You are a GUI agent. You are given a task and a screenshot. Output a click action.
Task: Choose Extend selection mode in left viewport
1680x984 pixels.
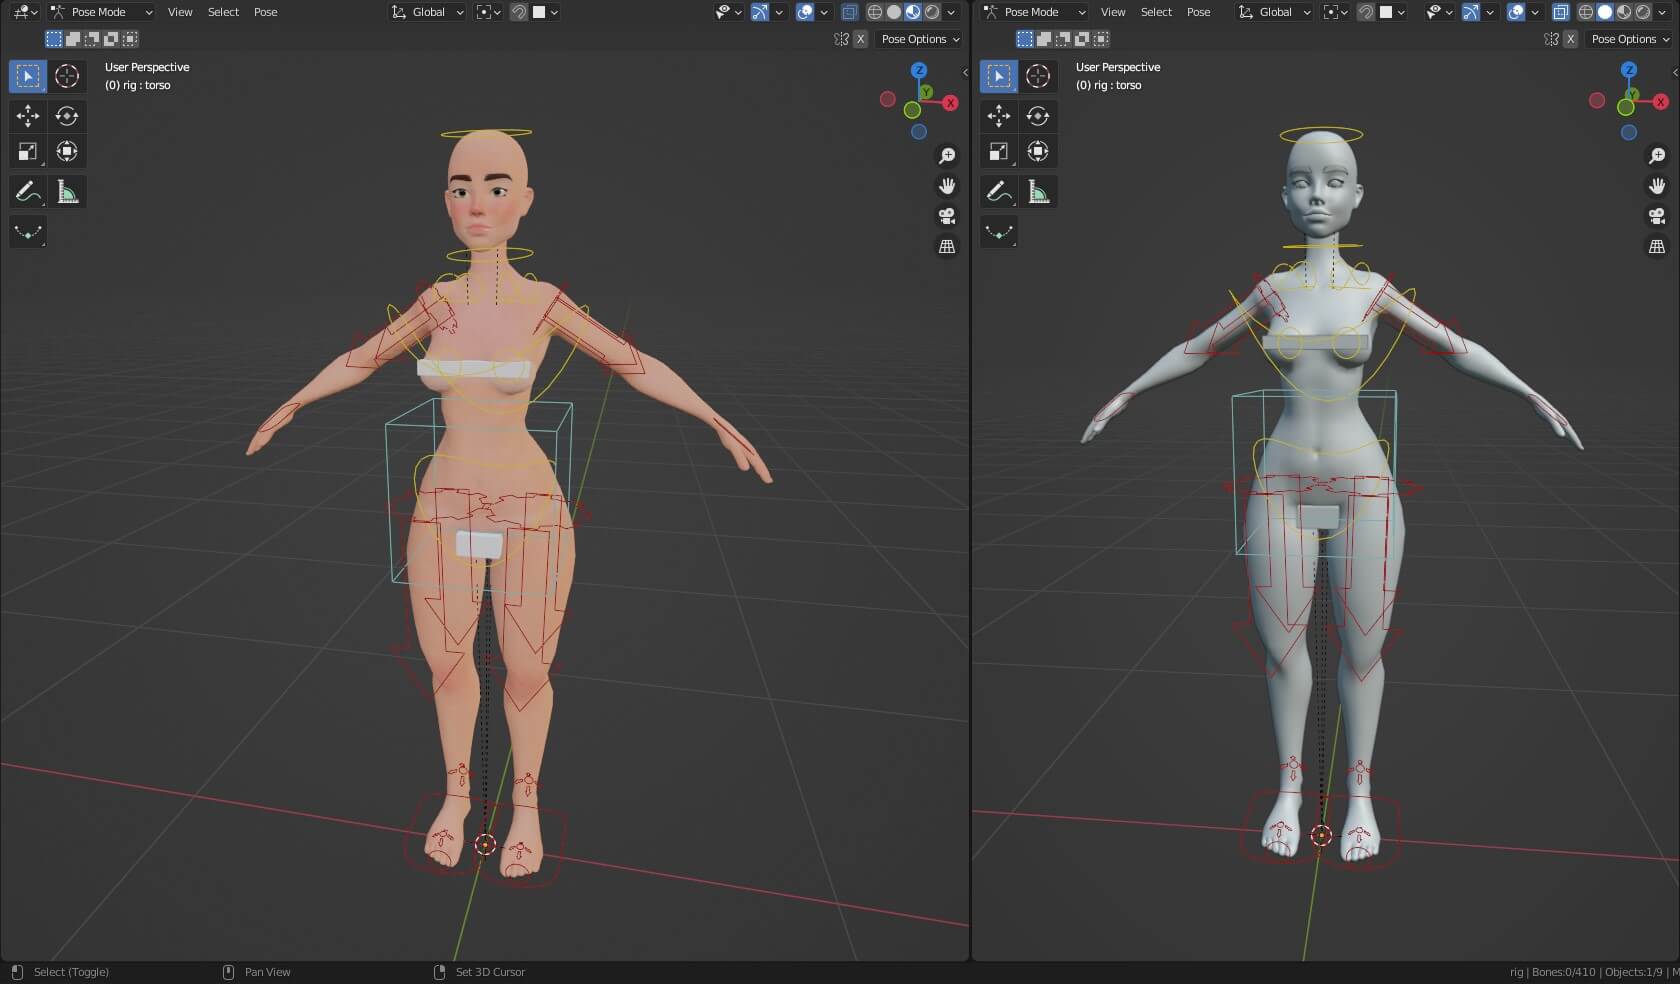pos(73,39)
